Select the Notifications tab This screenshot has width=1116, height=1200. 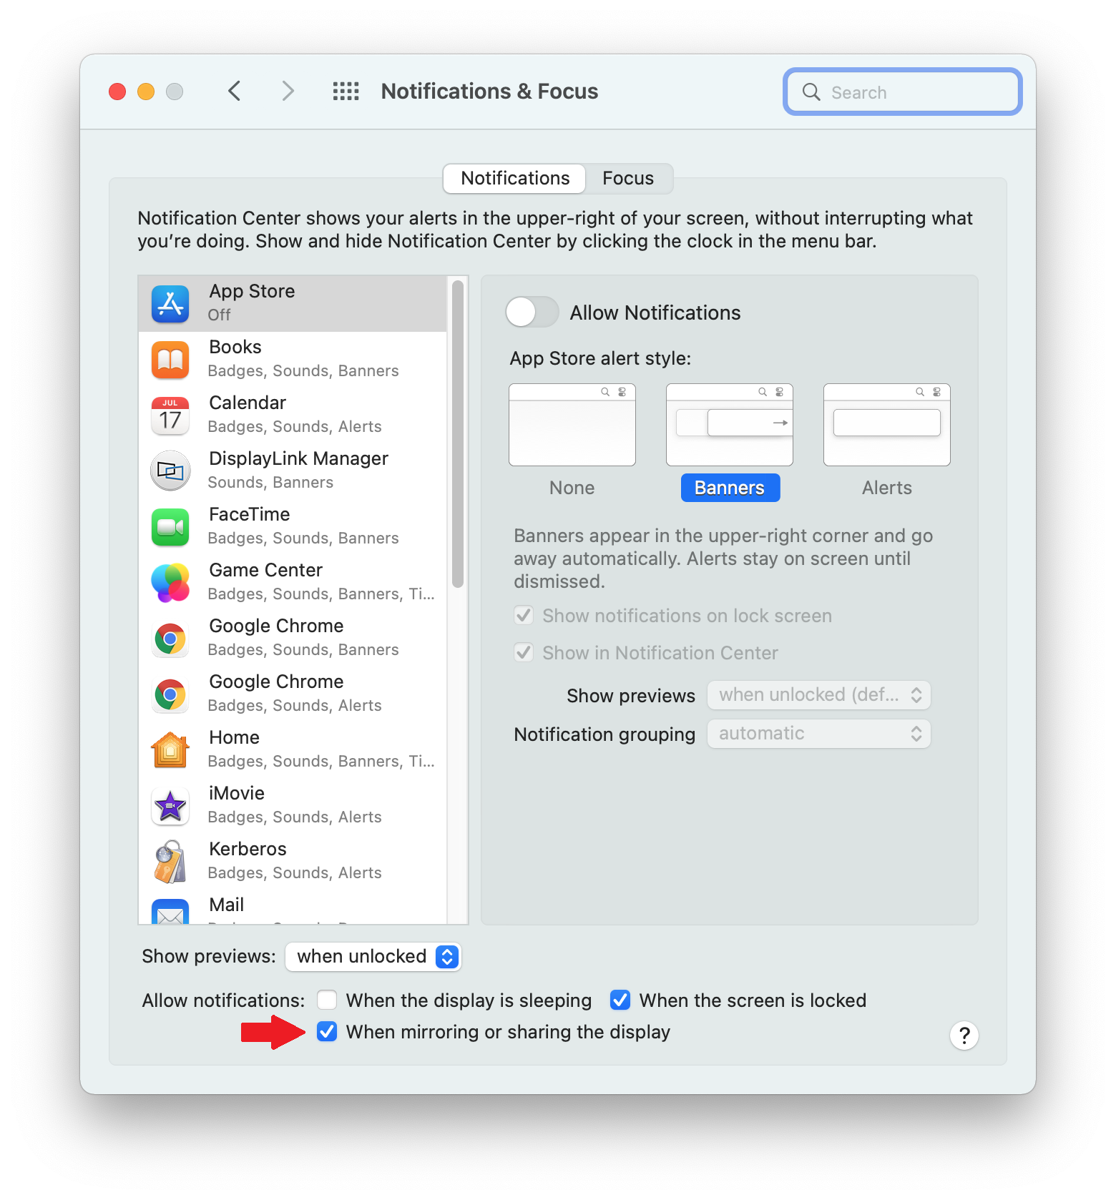[x=514, y=178]
